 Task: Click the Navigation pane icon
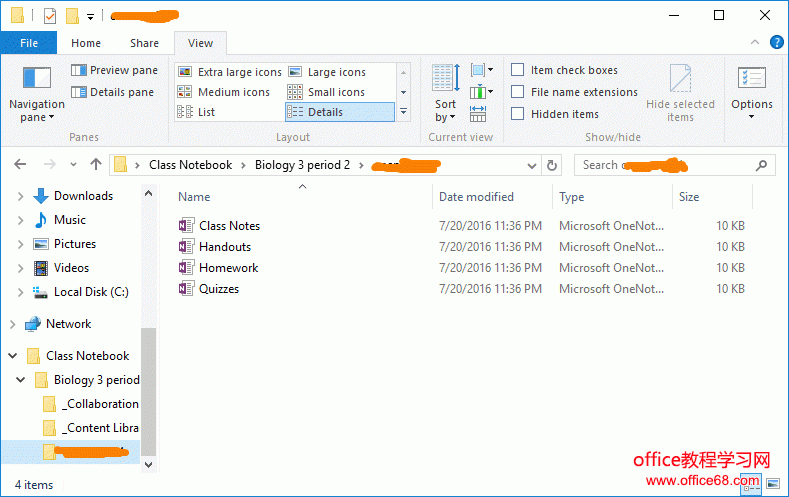pos(36,79)
